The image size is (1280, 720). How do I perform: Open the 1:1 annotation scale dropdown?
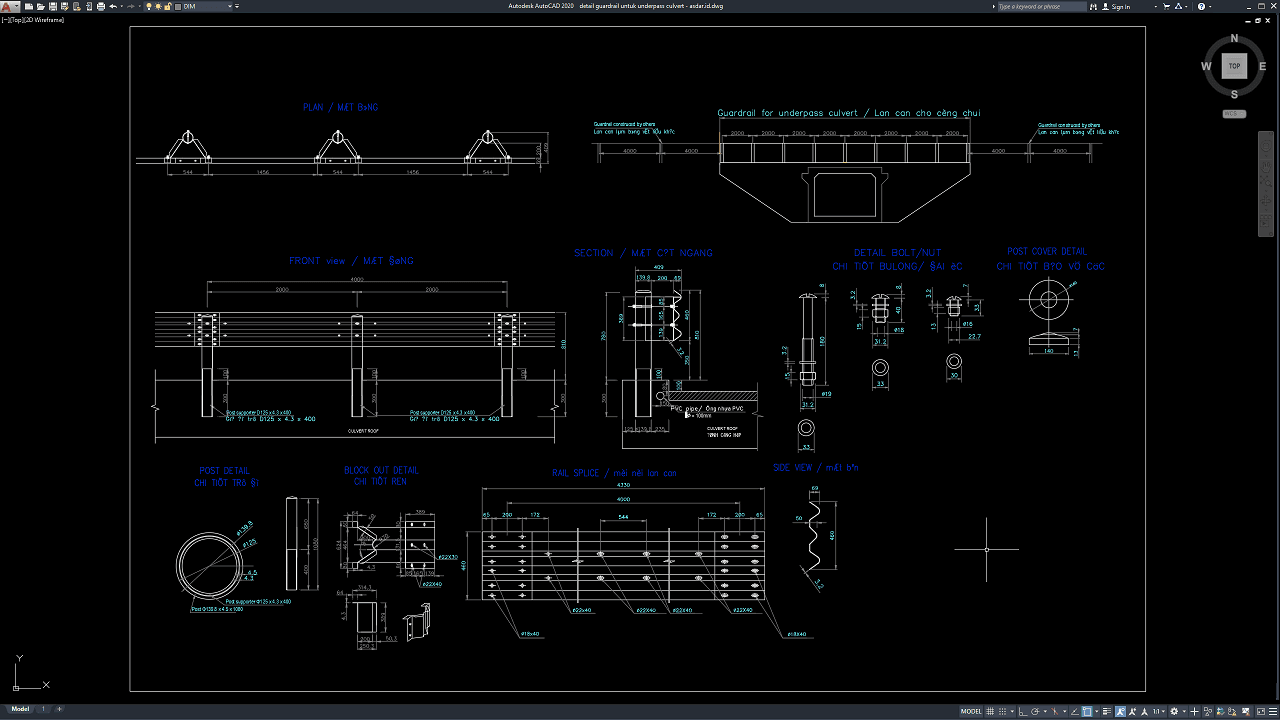[1158, 712]
